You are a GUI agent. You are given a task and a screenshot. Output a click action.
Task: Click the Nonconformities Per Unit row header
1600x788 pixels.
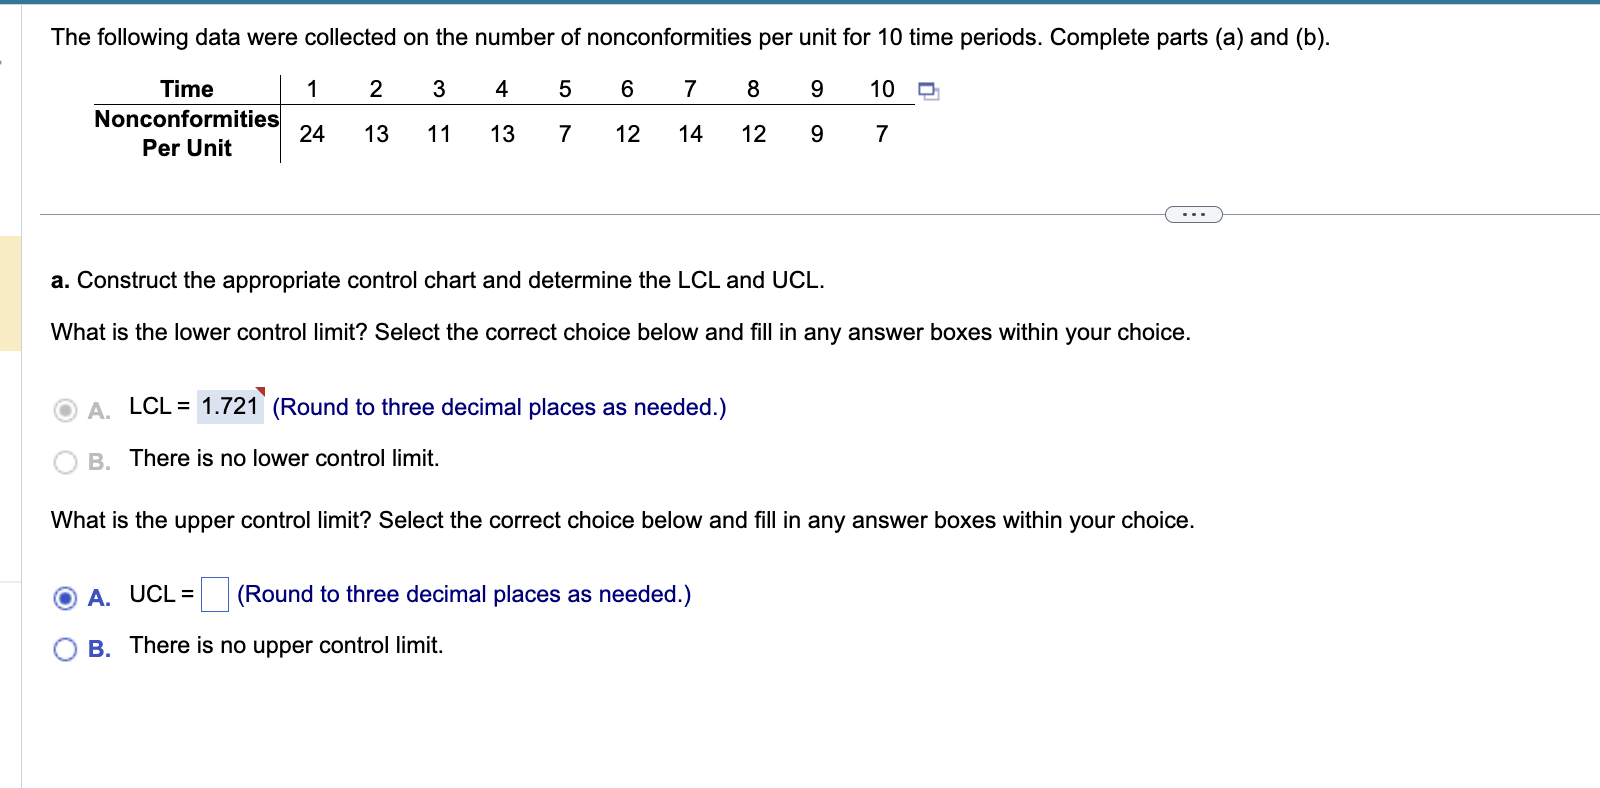coord(186,134)
